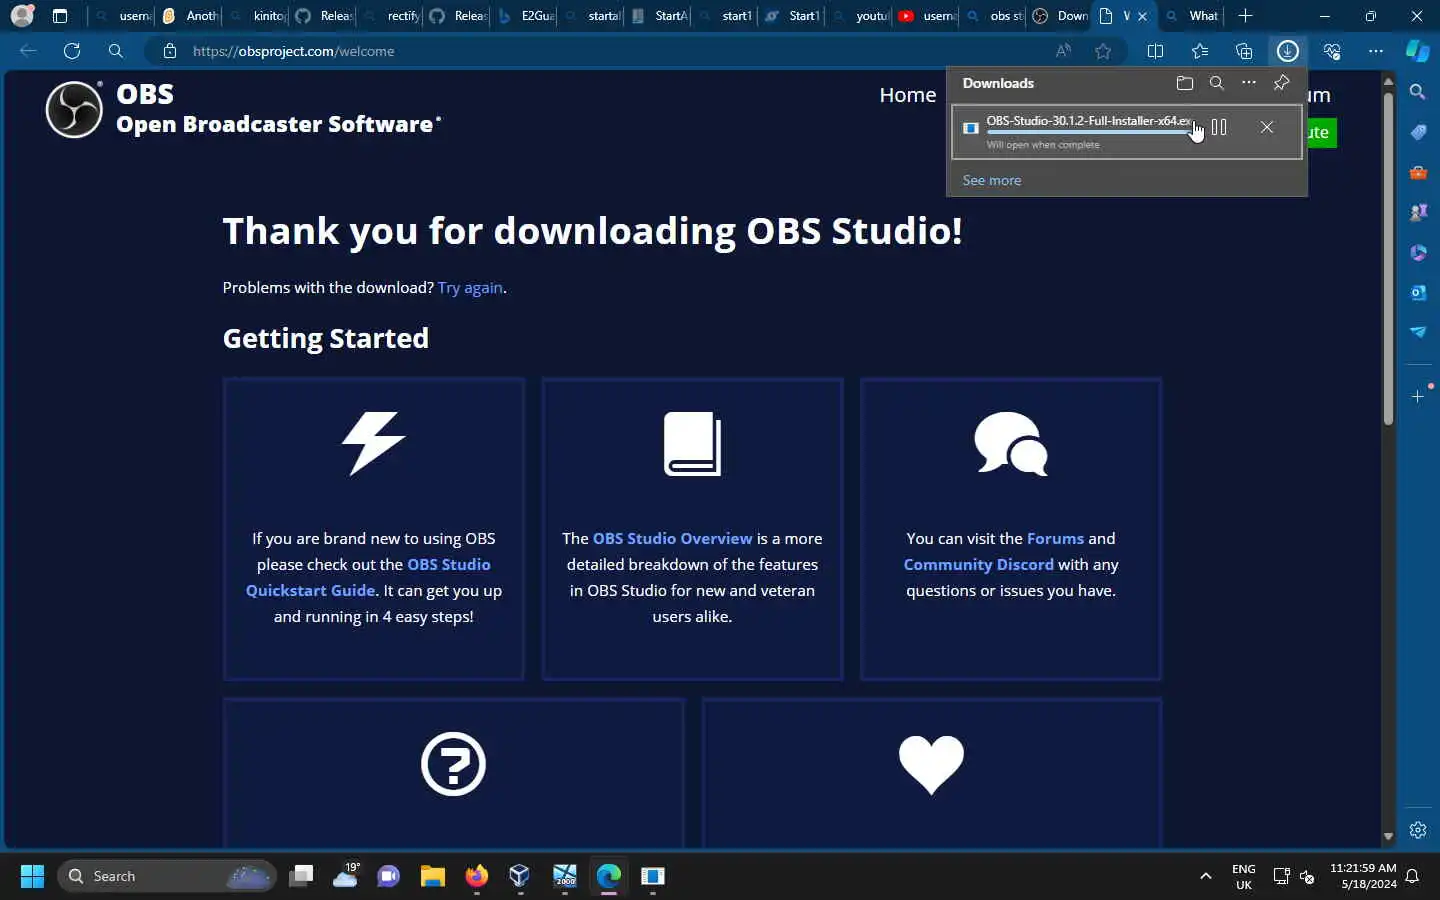Image resolution: width=1440 pixels, height=900 pixels.
Task: Open the Copilot sidebar icon
Action: click(1418, 51)
